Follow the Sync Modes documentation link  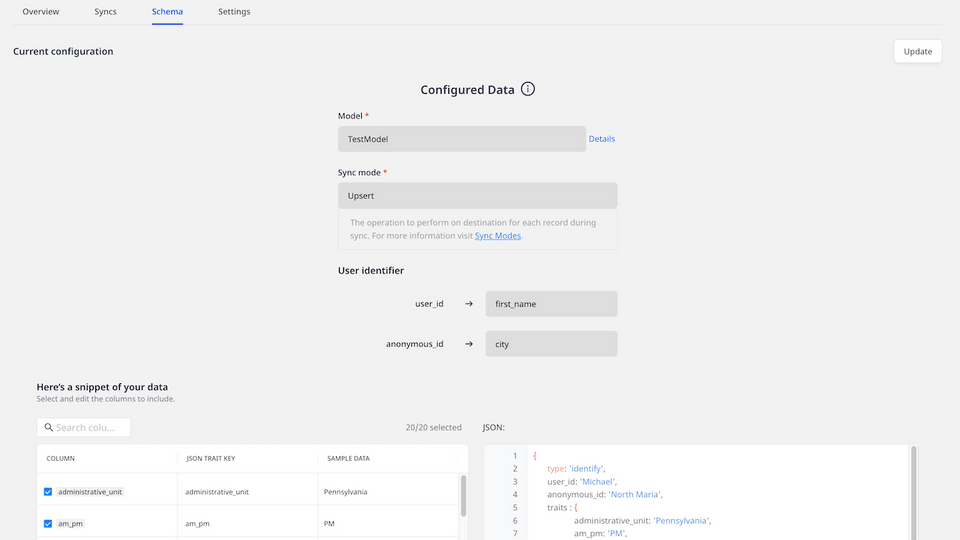pyautogui.click(x=497, y=236)
